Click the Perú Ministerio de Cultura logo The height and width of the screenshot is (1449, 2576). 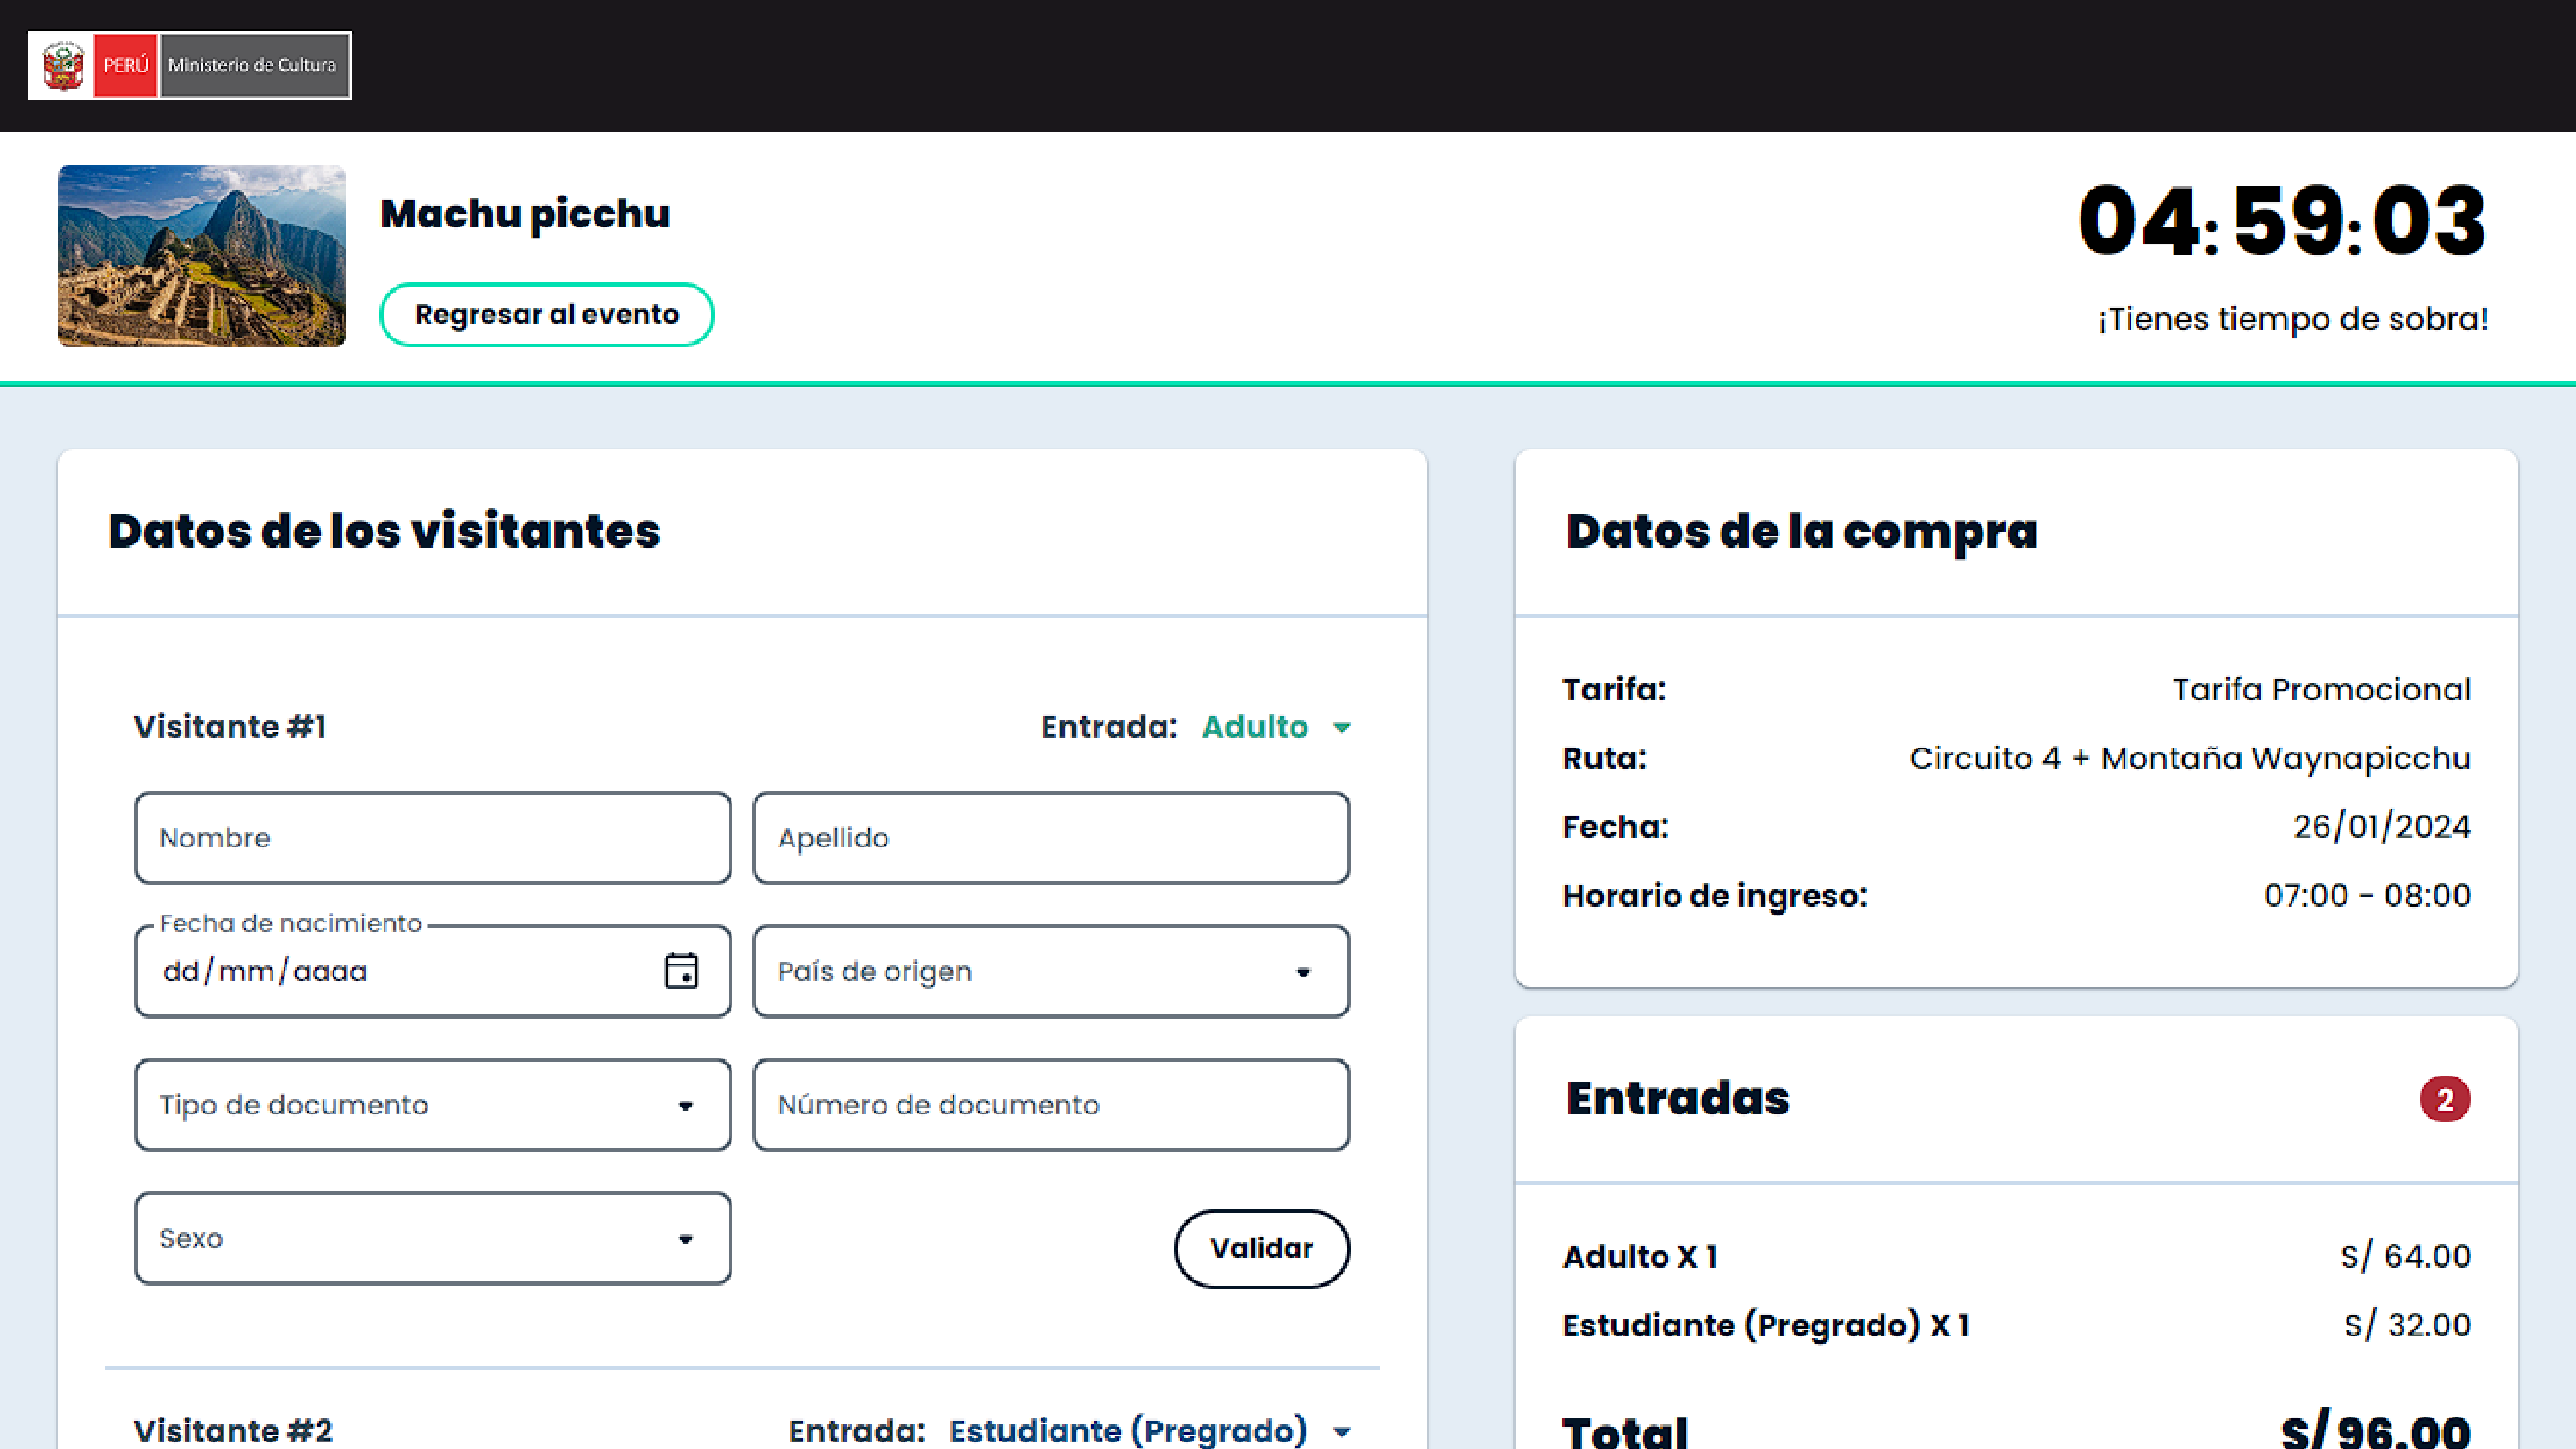(x=190, y=65)
